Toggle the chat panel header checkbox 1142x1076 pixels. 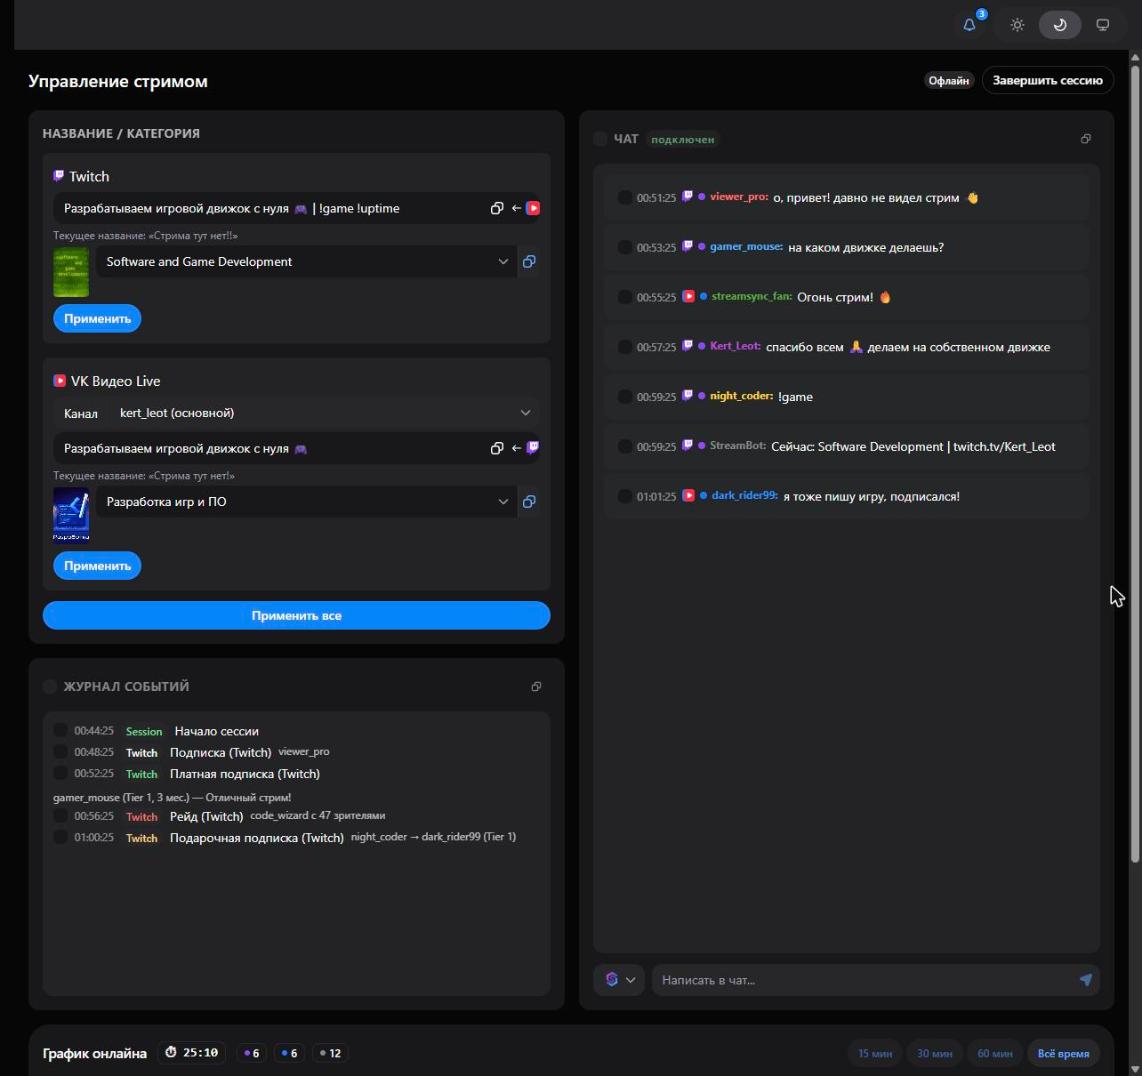coord(600,139)
